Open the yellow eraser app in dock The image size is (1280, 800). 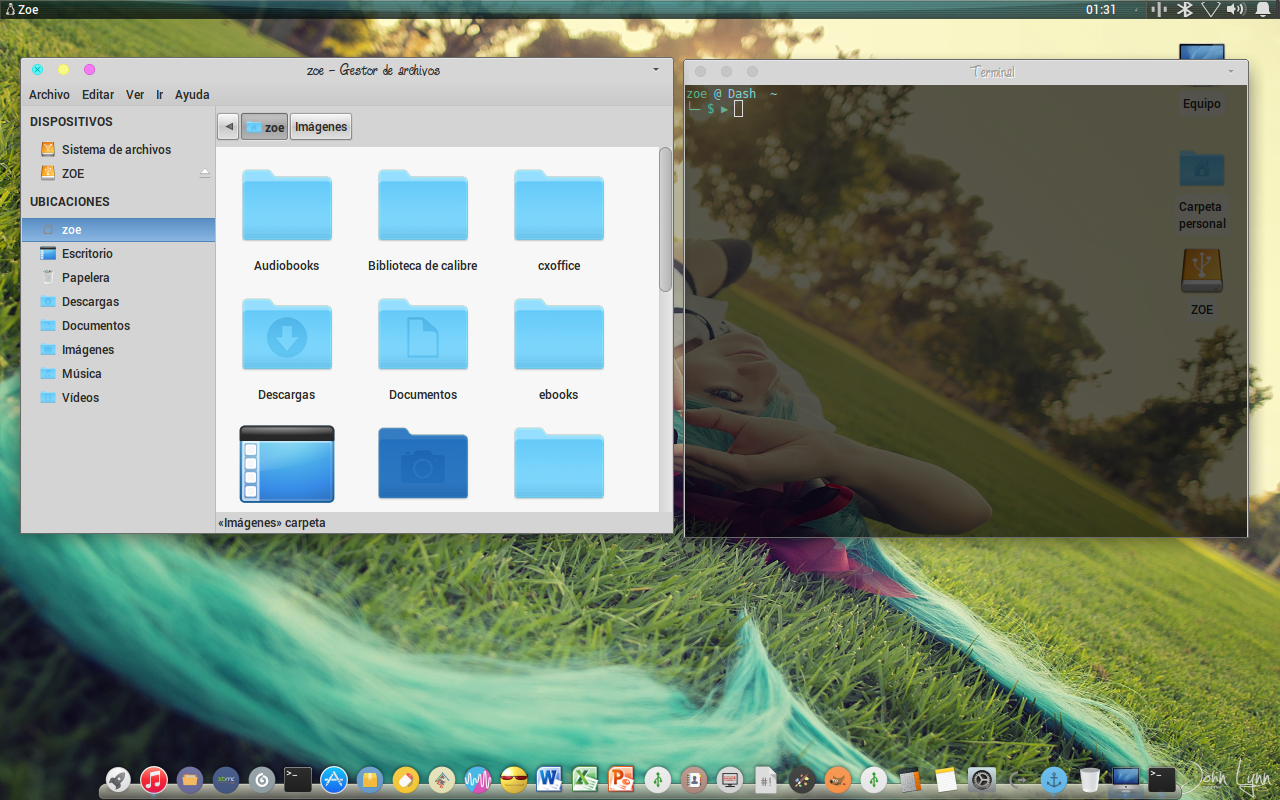[406, 780]
